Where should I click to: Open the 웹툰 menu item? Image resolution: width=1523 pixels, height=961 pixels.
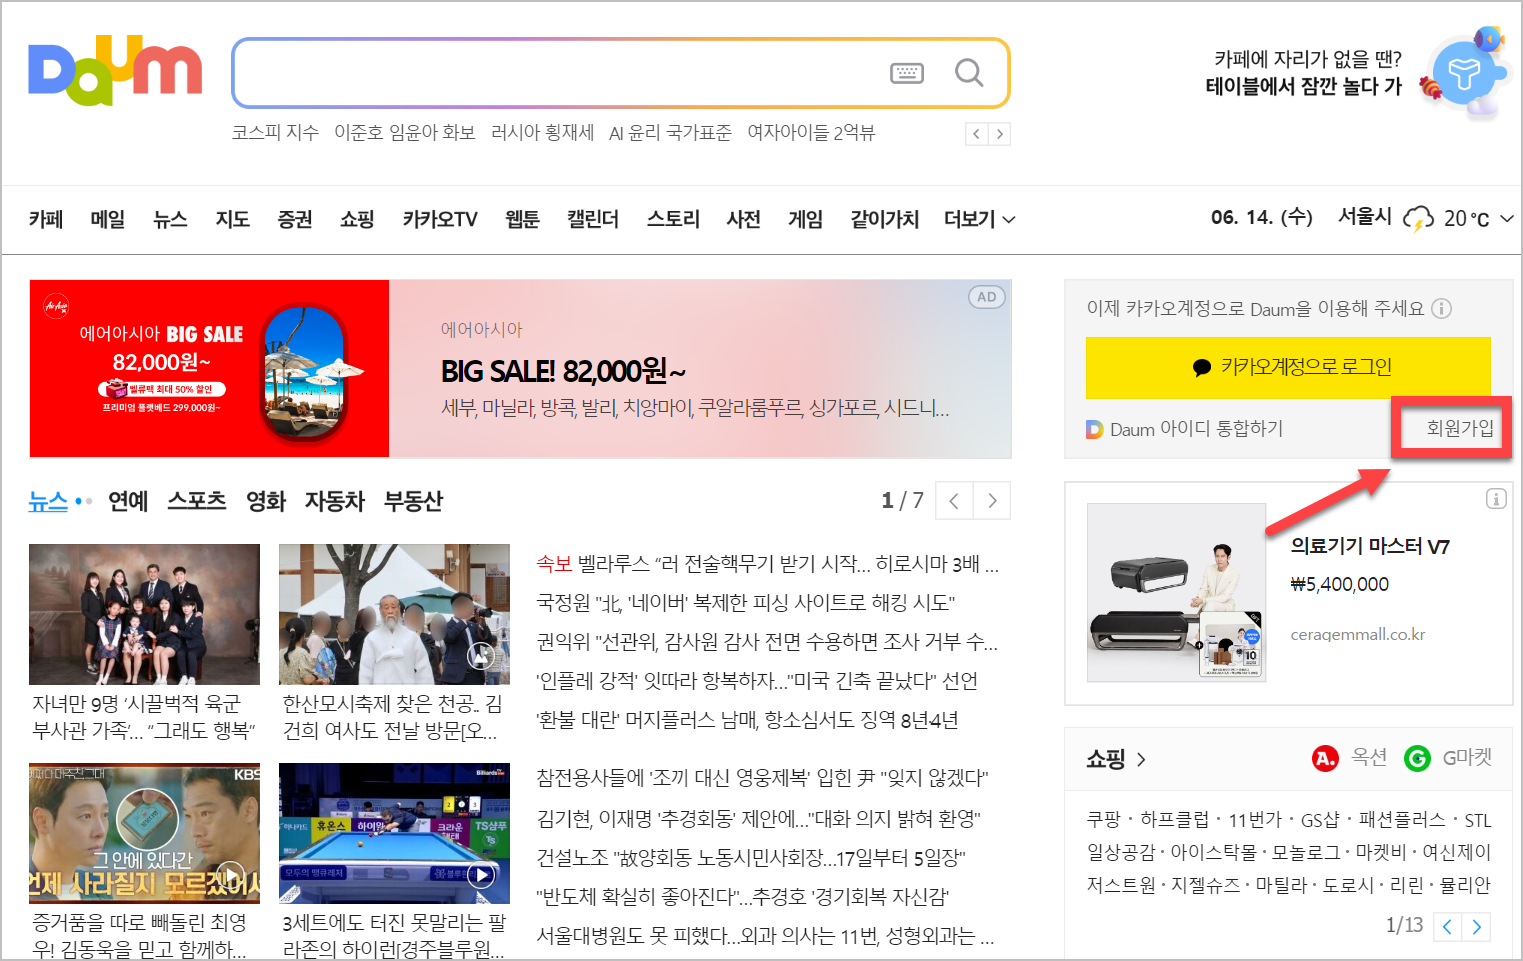coord(522,219)
